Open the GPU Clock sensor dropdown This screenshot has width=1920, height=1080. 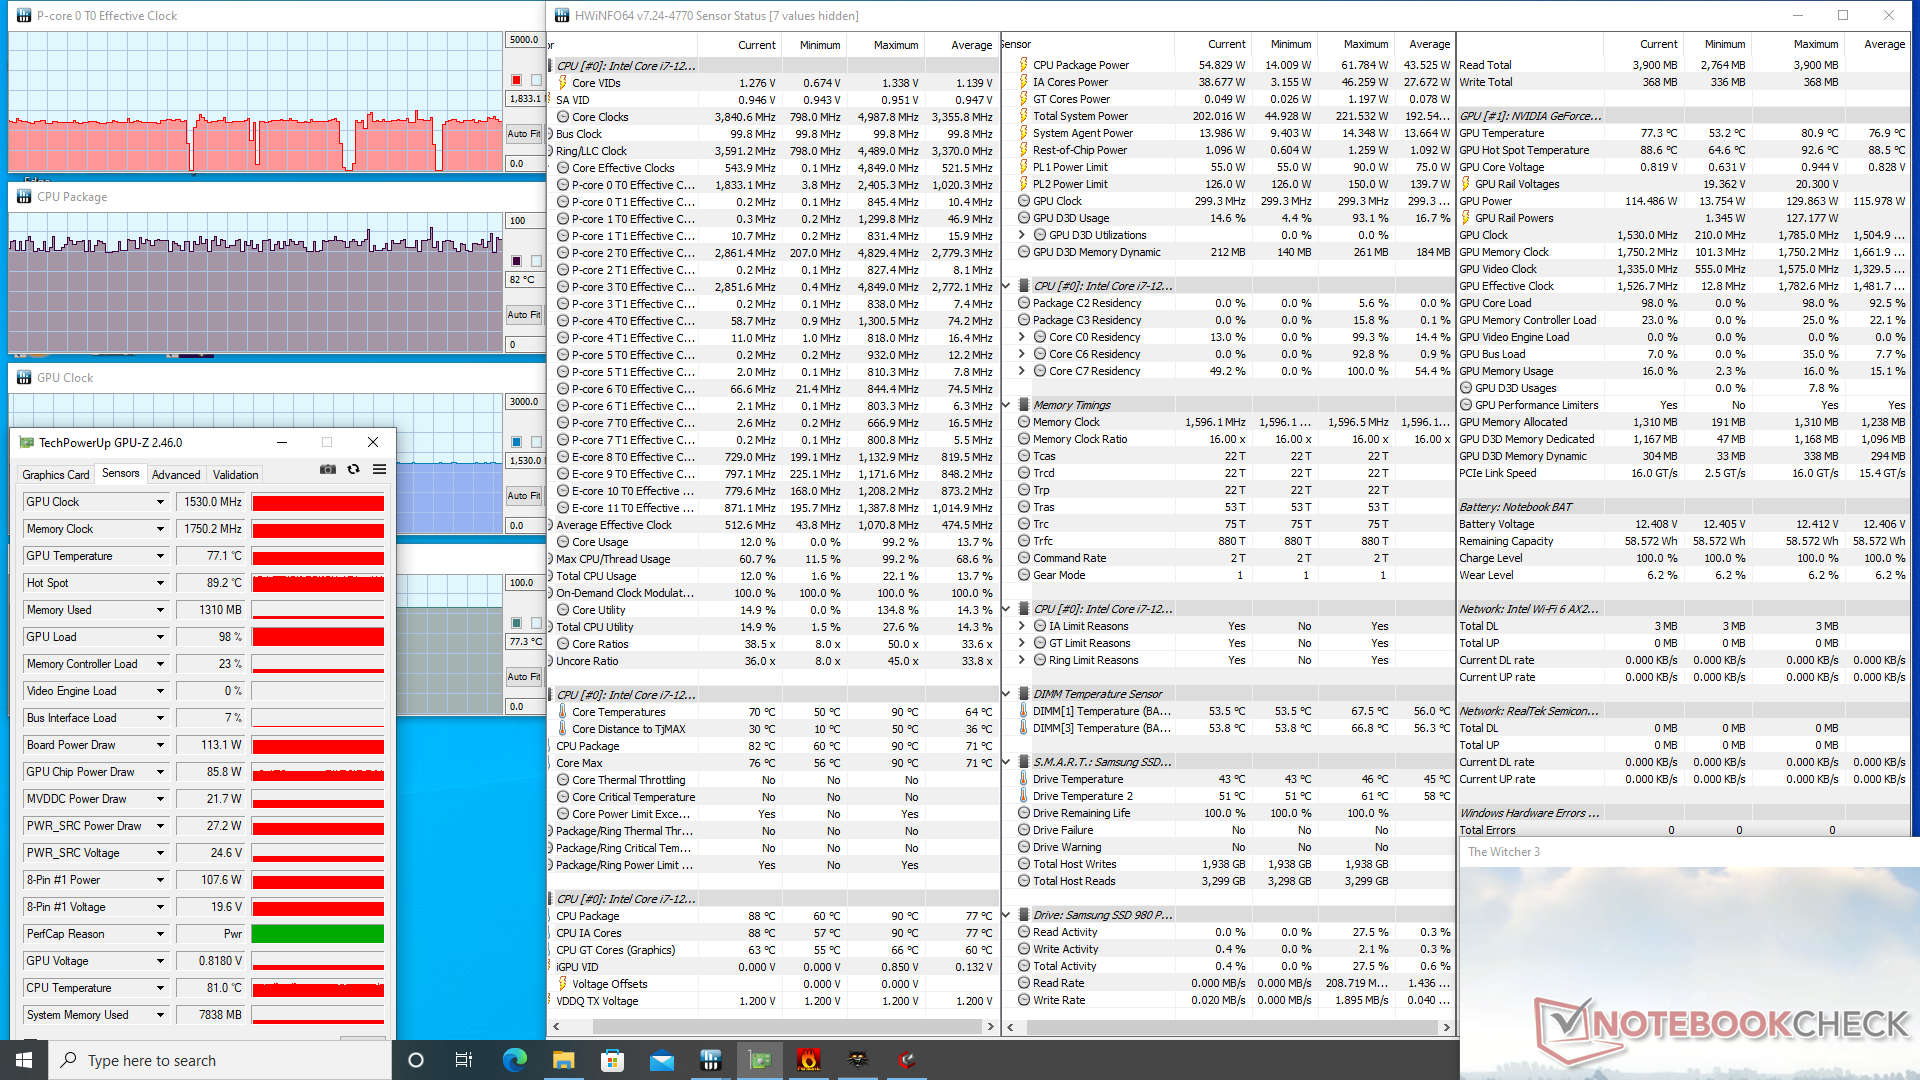point(160,502)
